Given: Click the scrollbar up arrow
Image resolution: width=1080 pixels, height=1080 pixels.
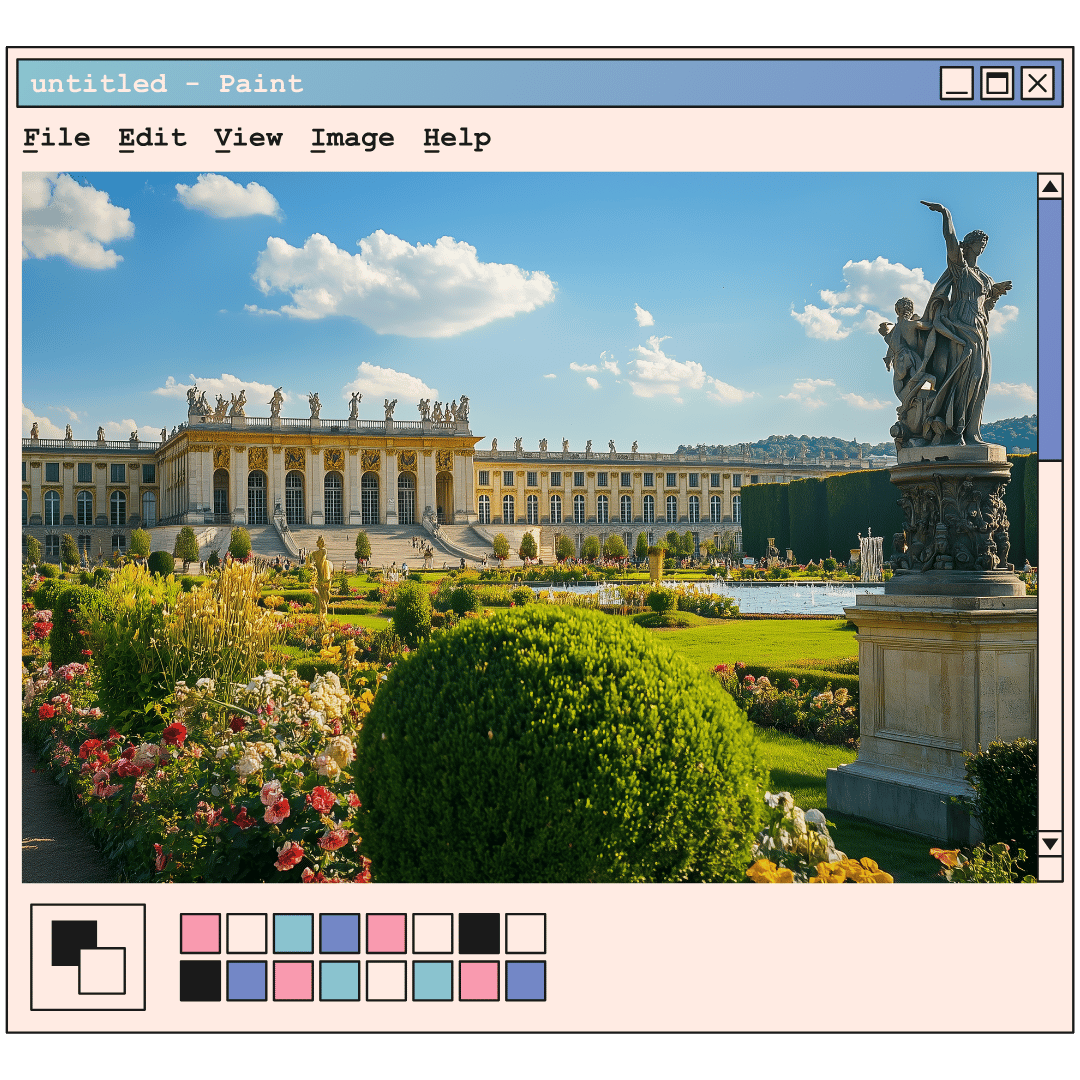Looking at the screenshot, I should [1050, 186].
